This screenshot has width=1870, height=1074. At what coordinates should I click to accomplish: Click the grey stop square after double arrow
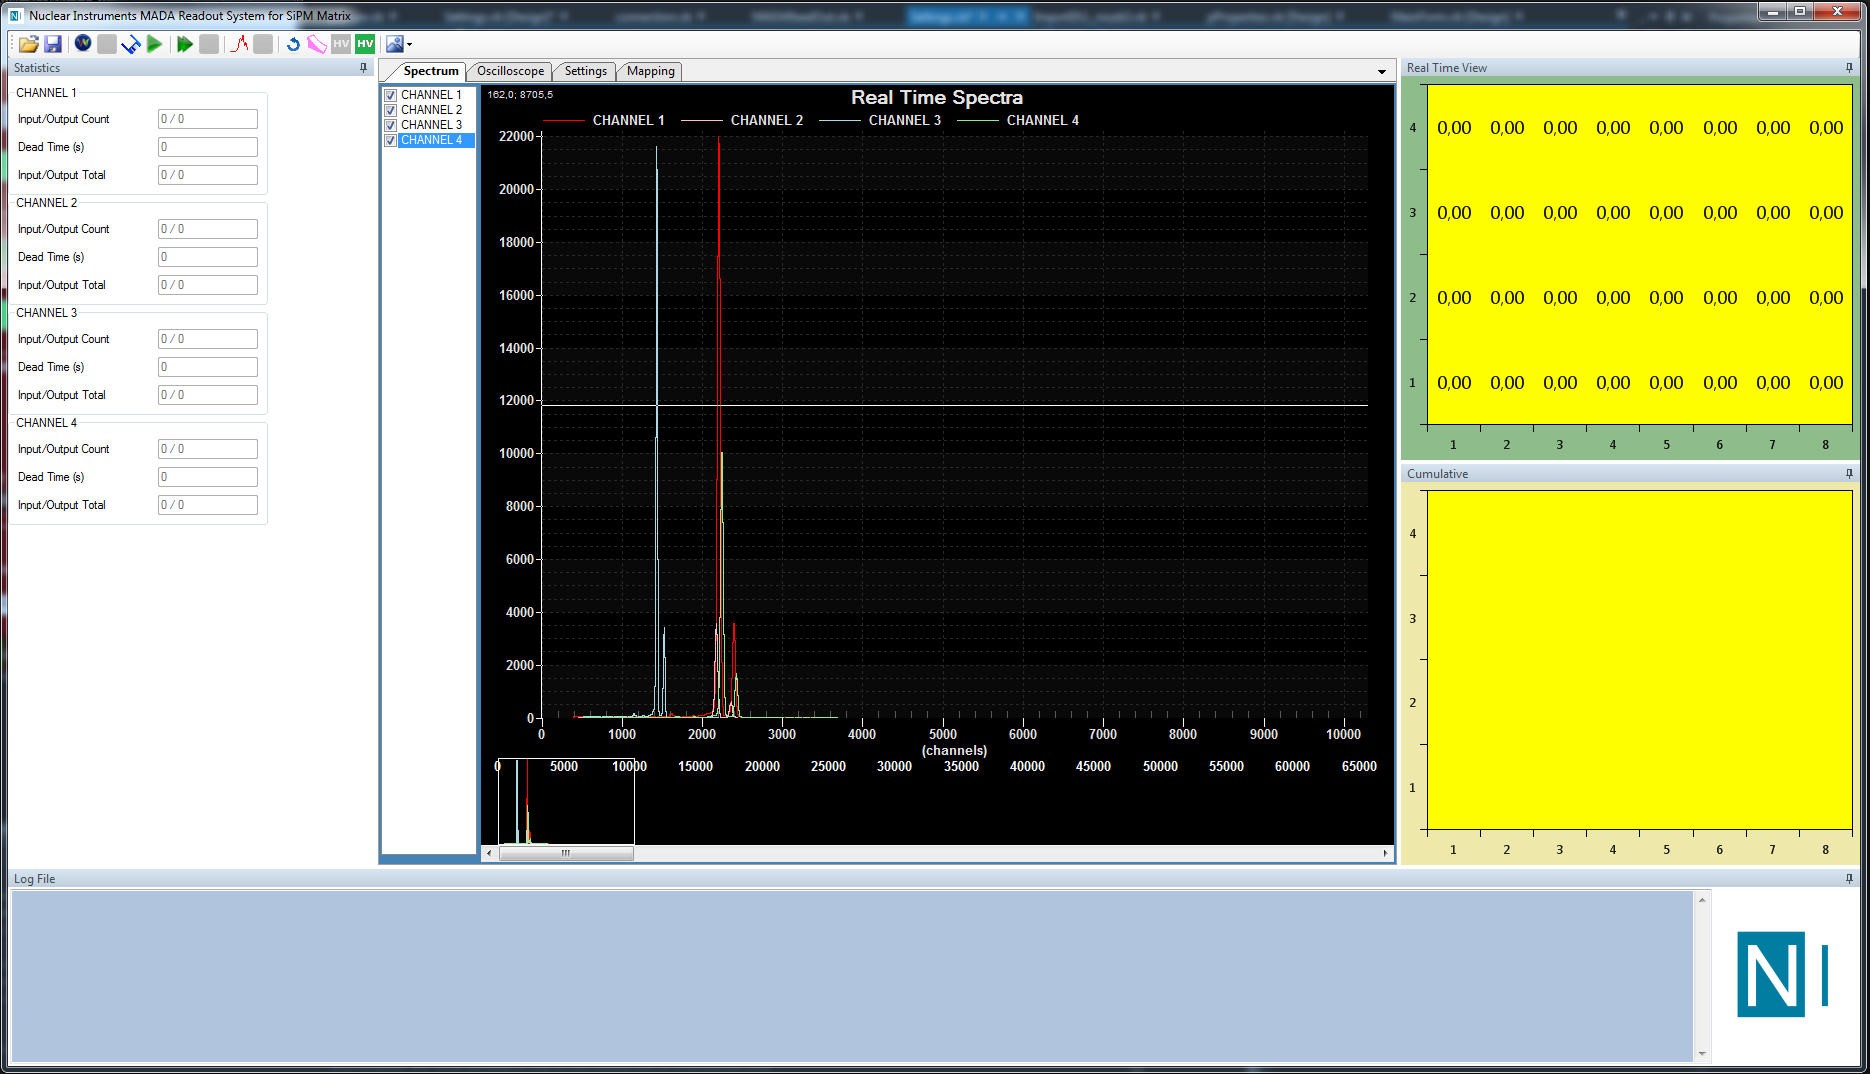[x=209, y=44]
